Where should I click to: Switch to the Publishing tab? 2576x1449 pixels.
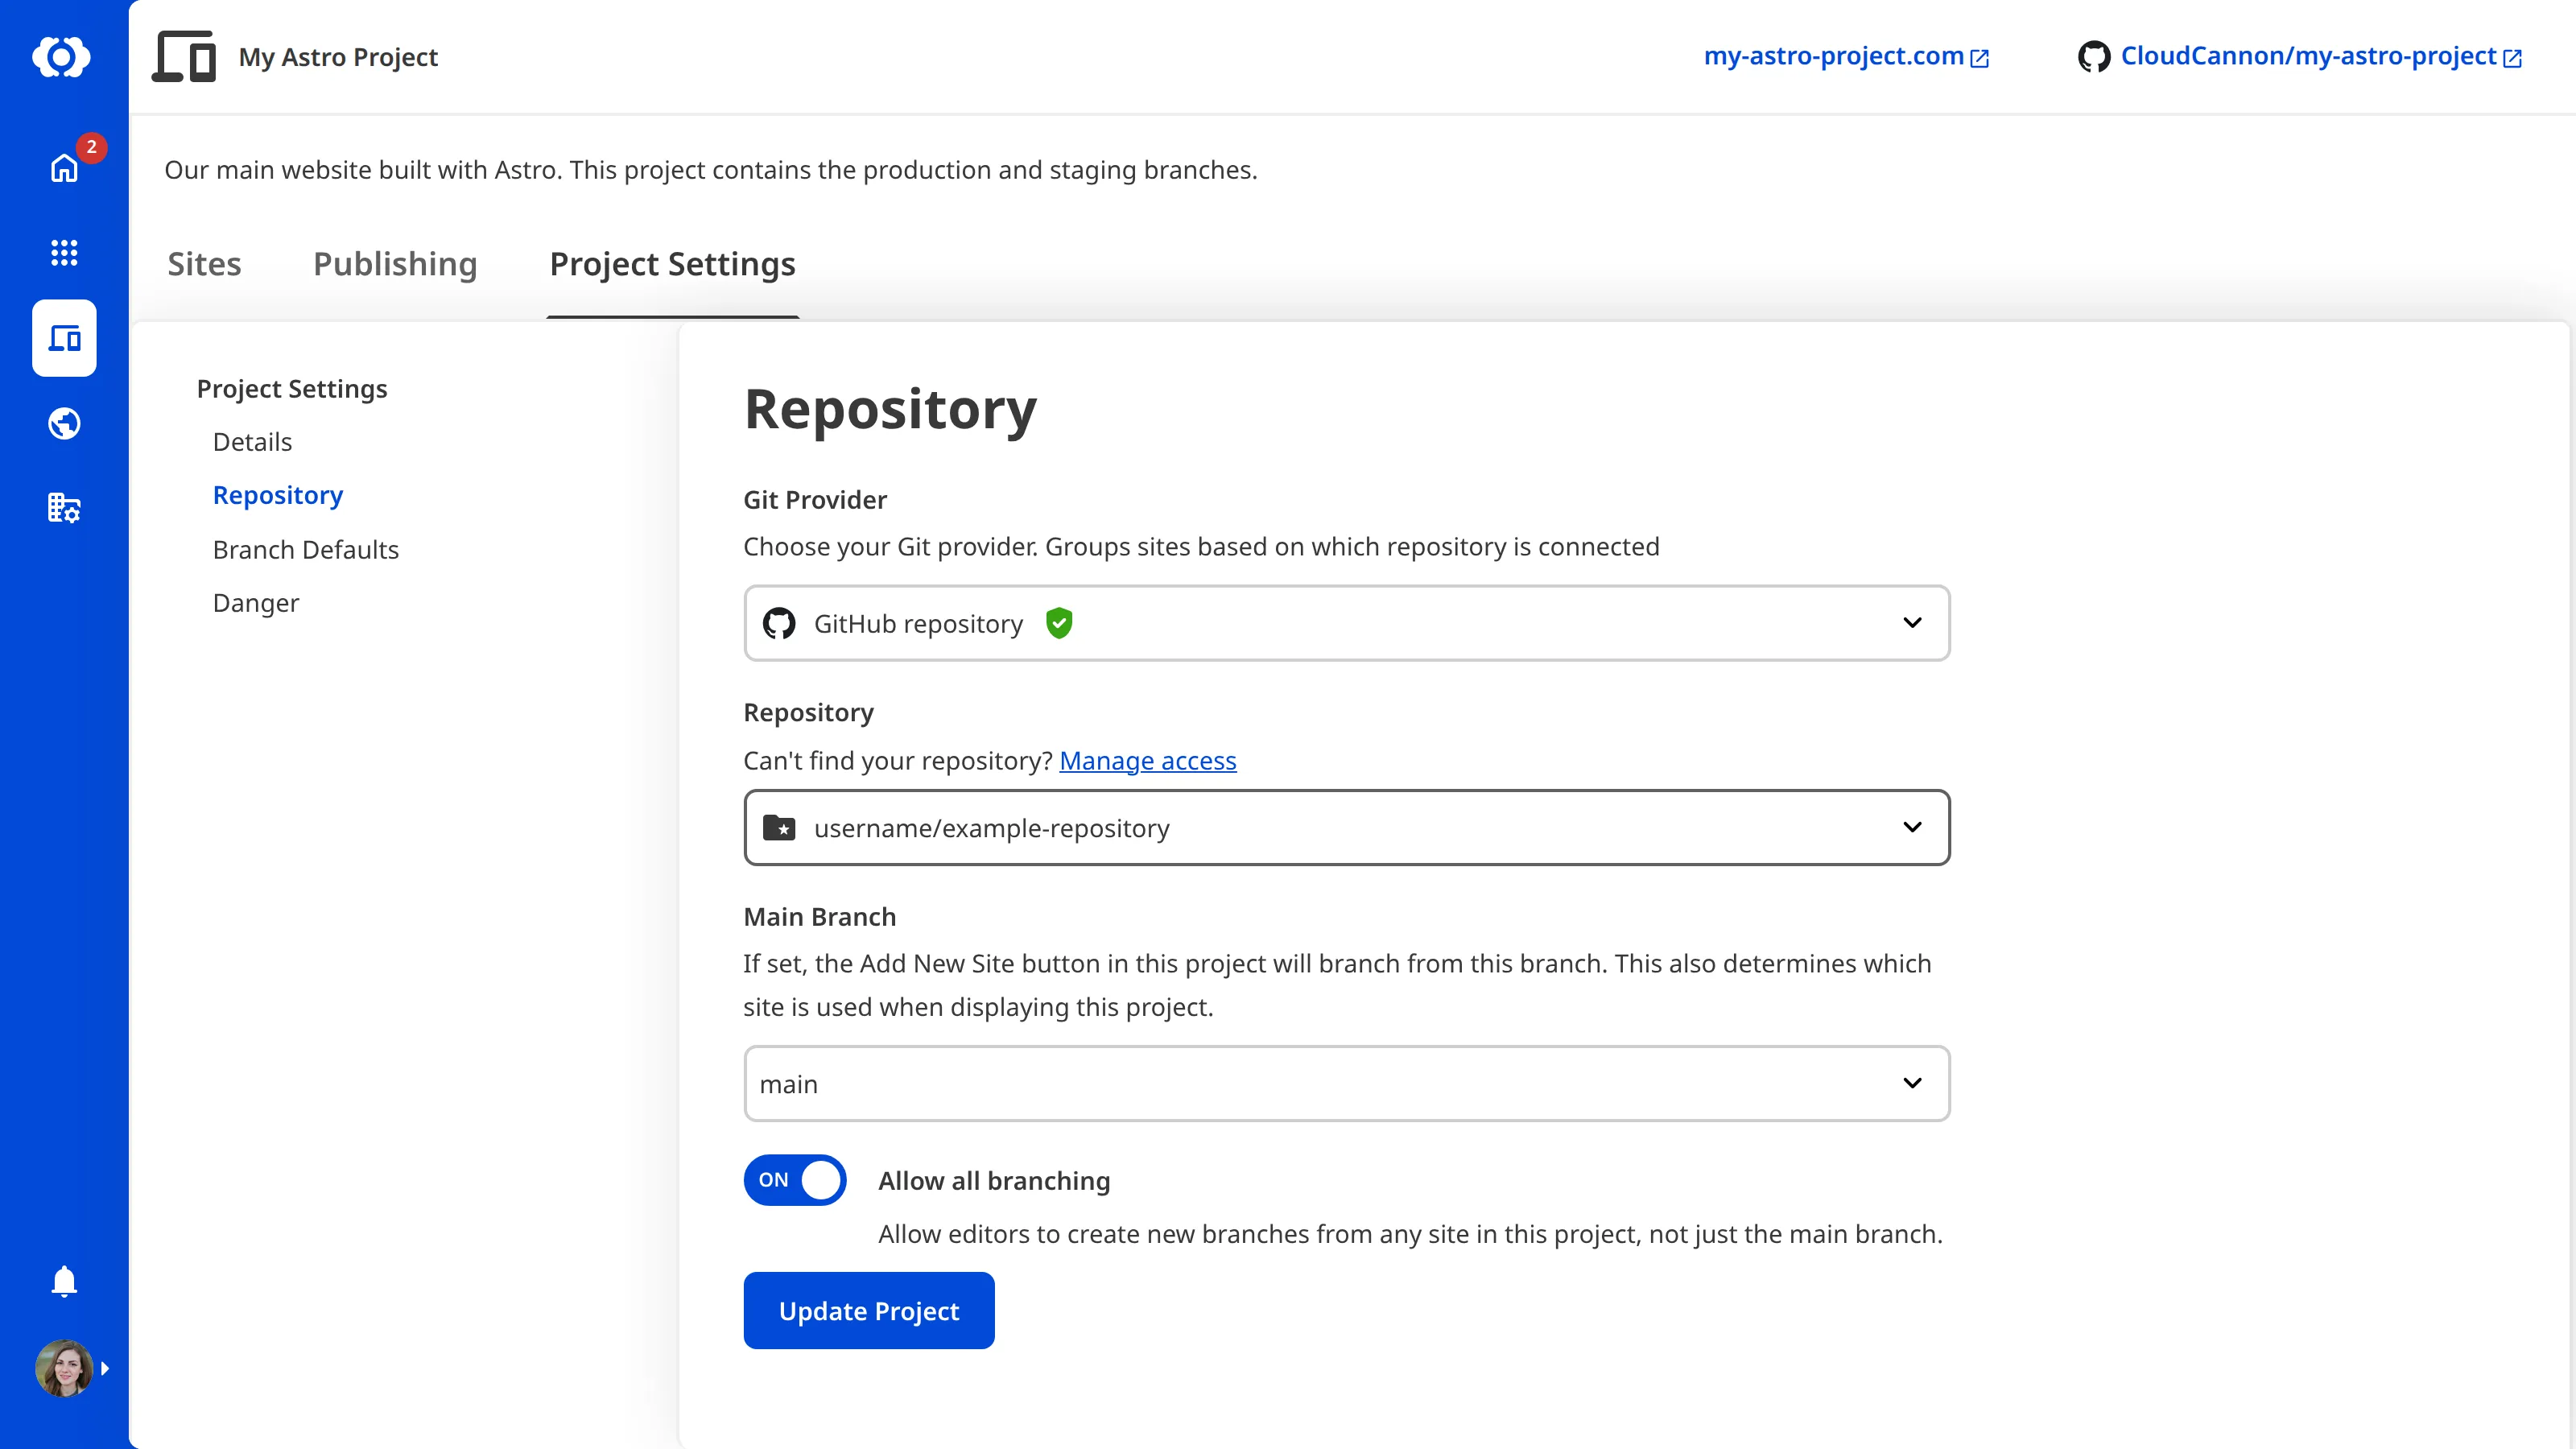coord(395,264)
